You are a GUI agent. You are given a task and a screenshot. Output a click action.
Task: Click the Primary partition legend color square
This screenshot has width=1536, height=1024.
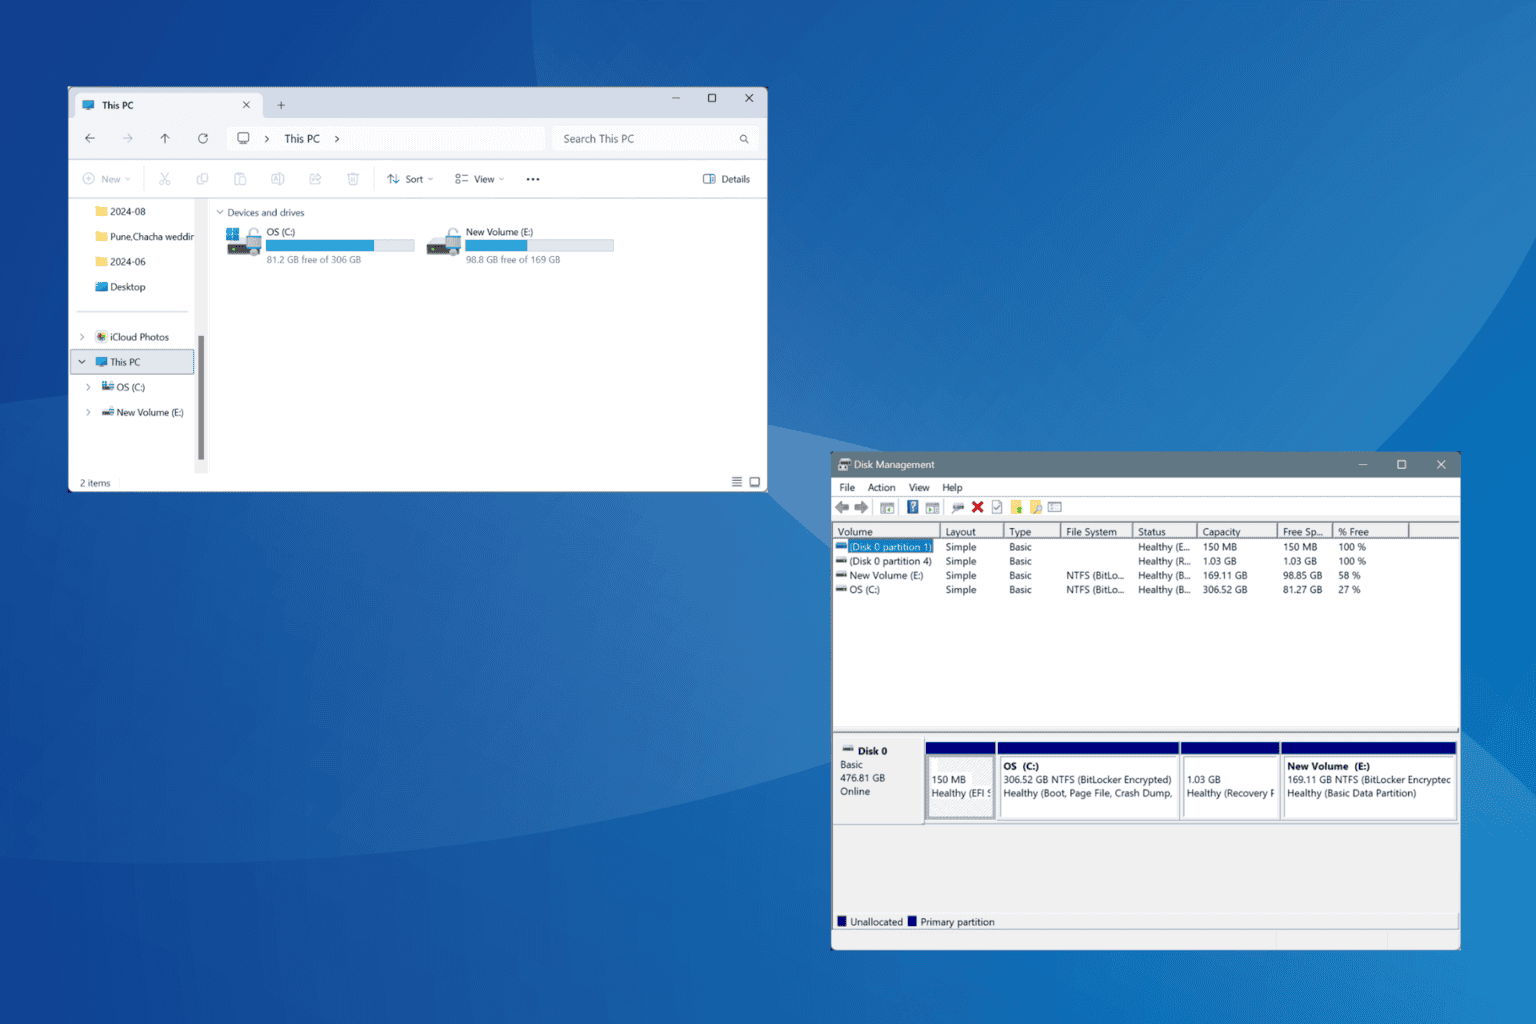[x=912, y=922]
